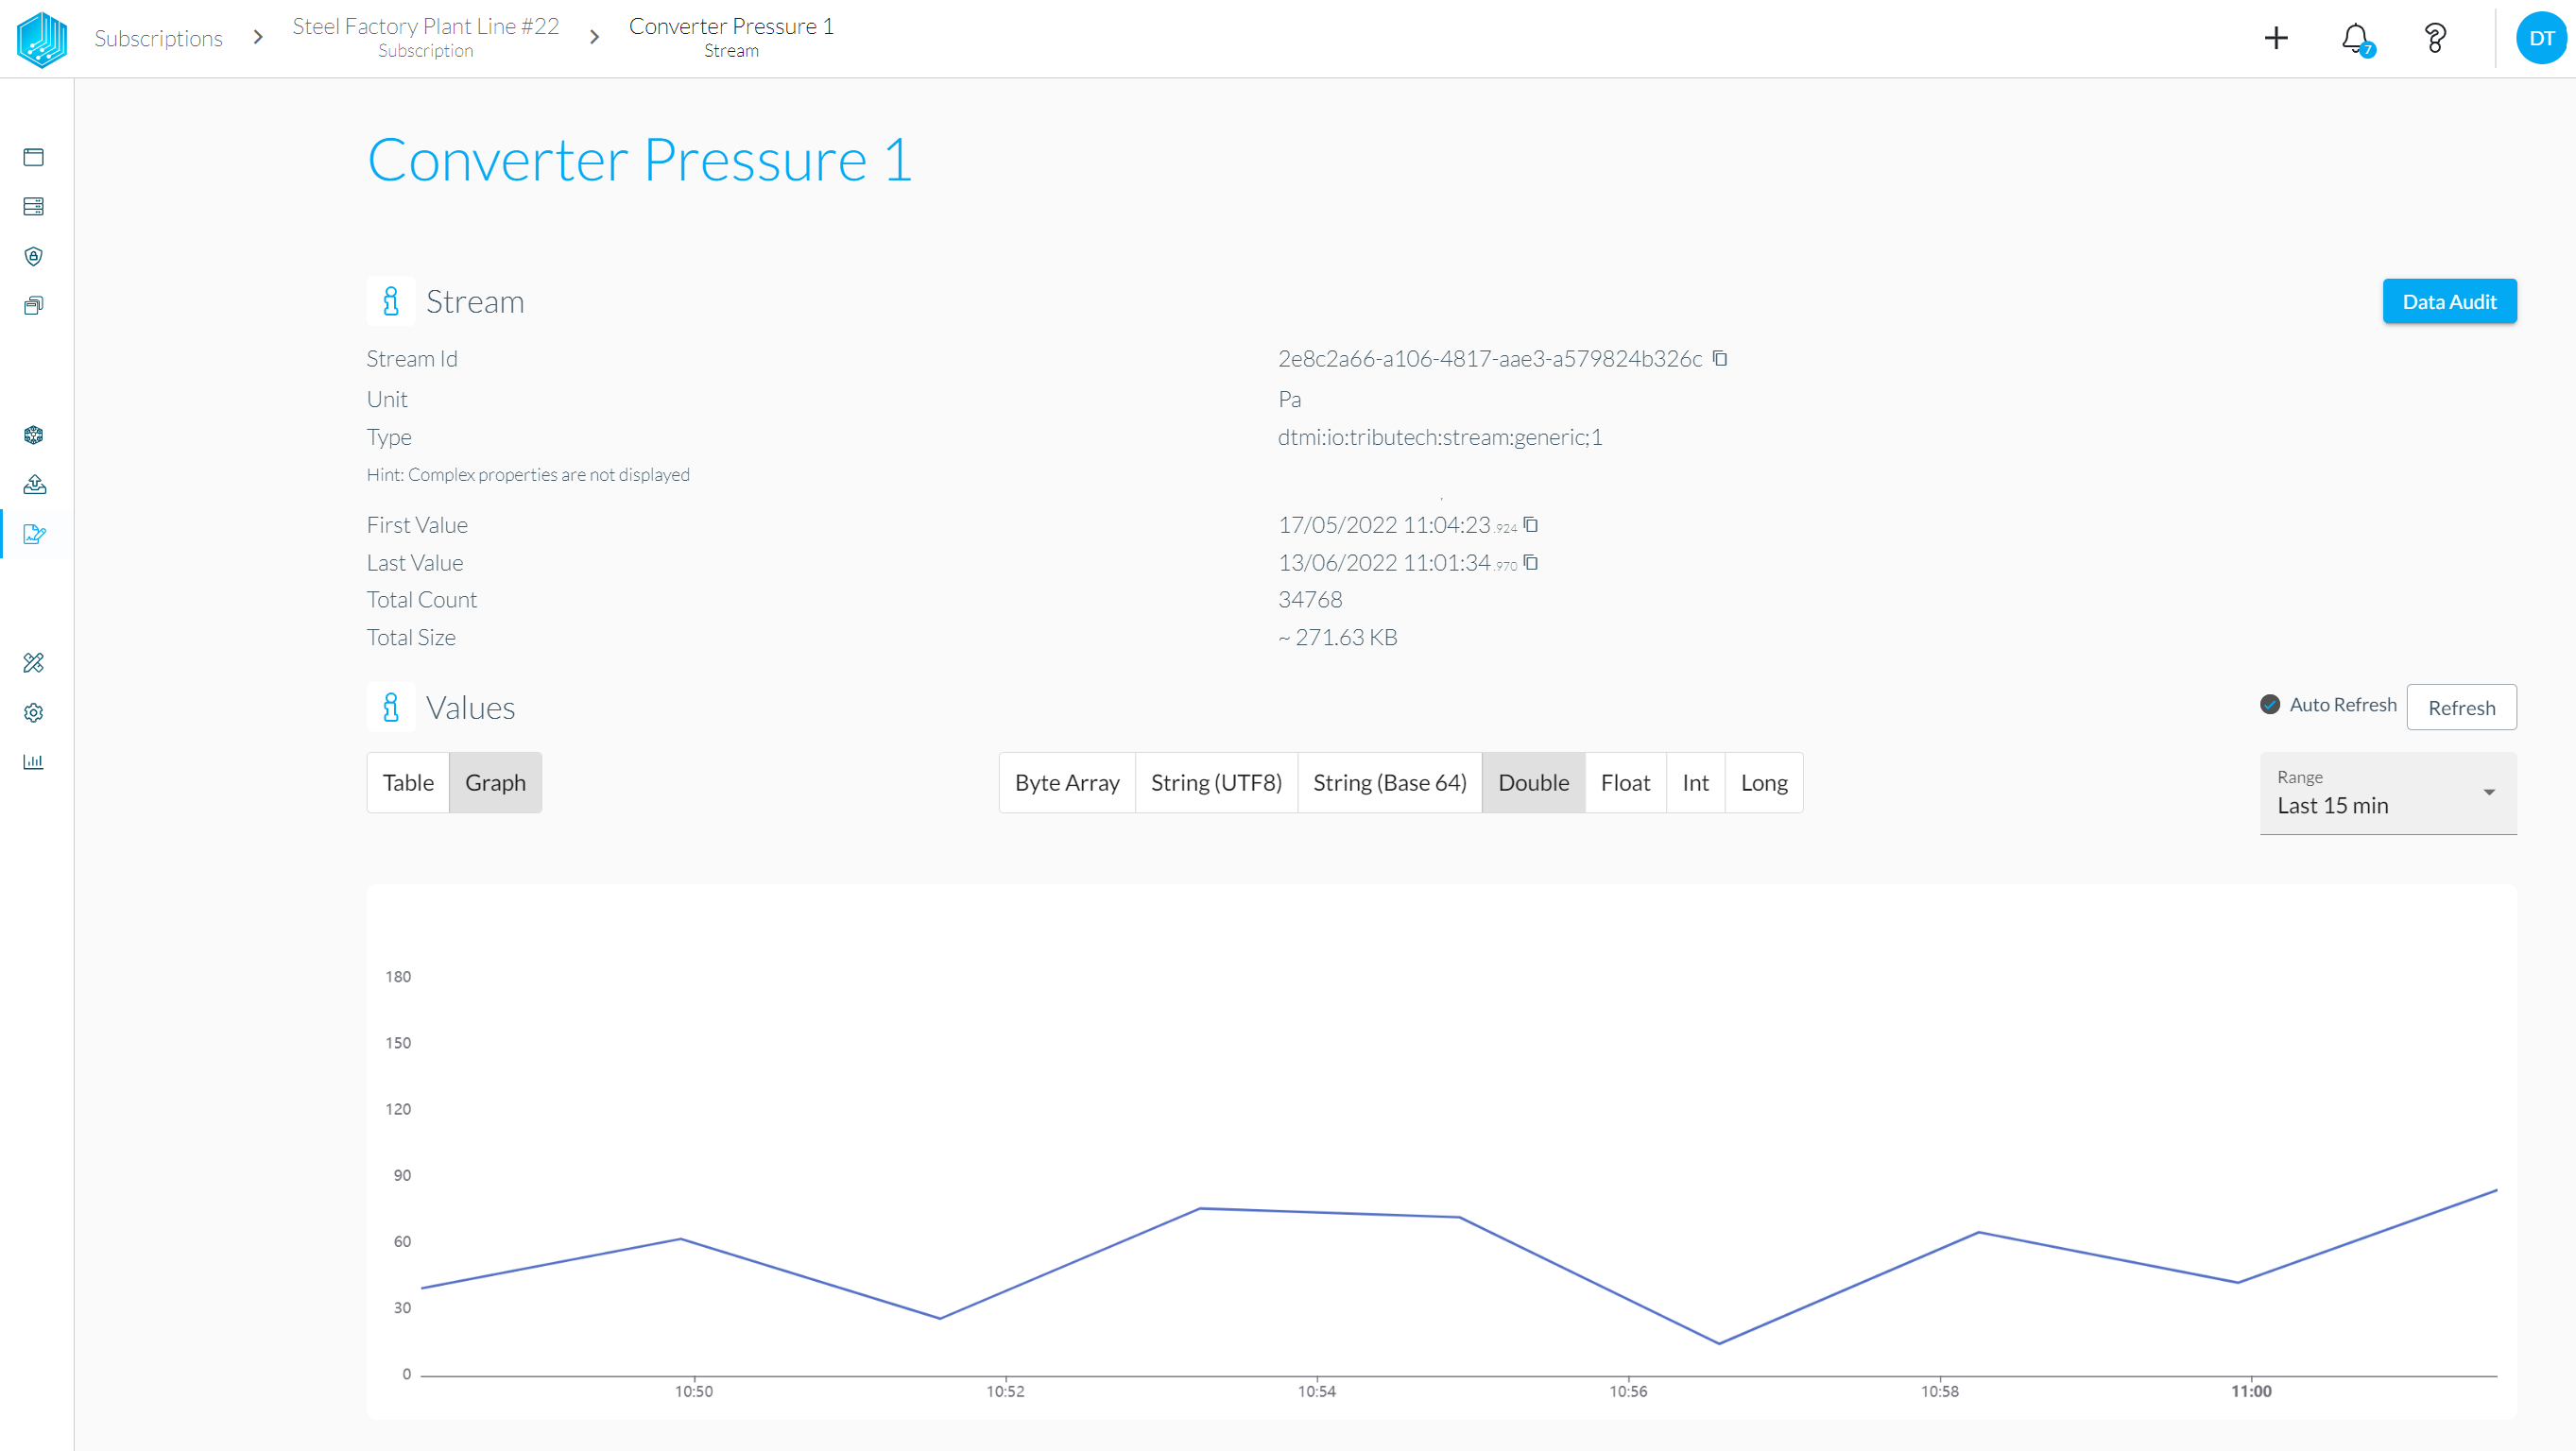The image size is (2576, 1451).
Task: Click the Data Audit button
Action: tap(2448, 300)
